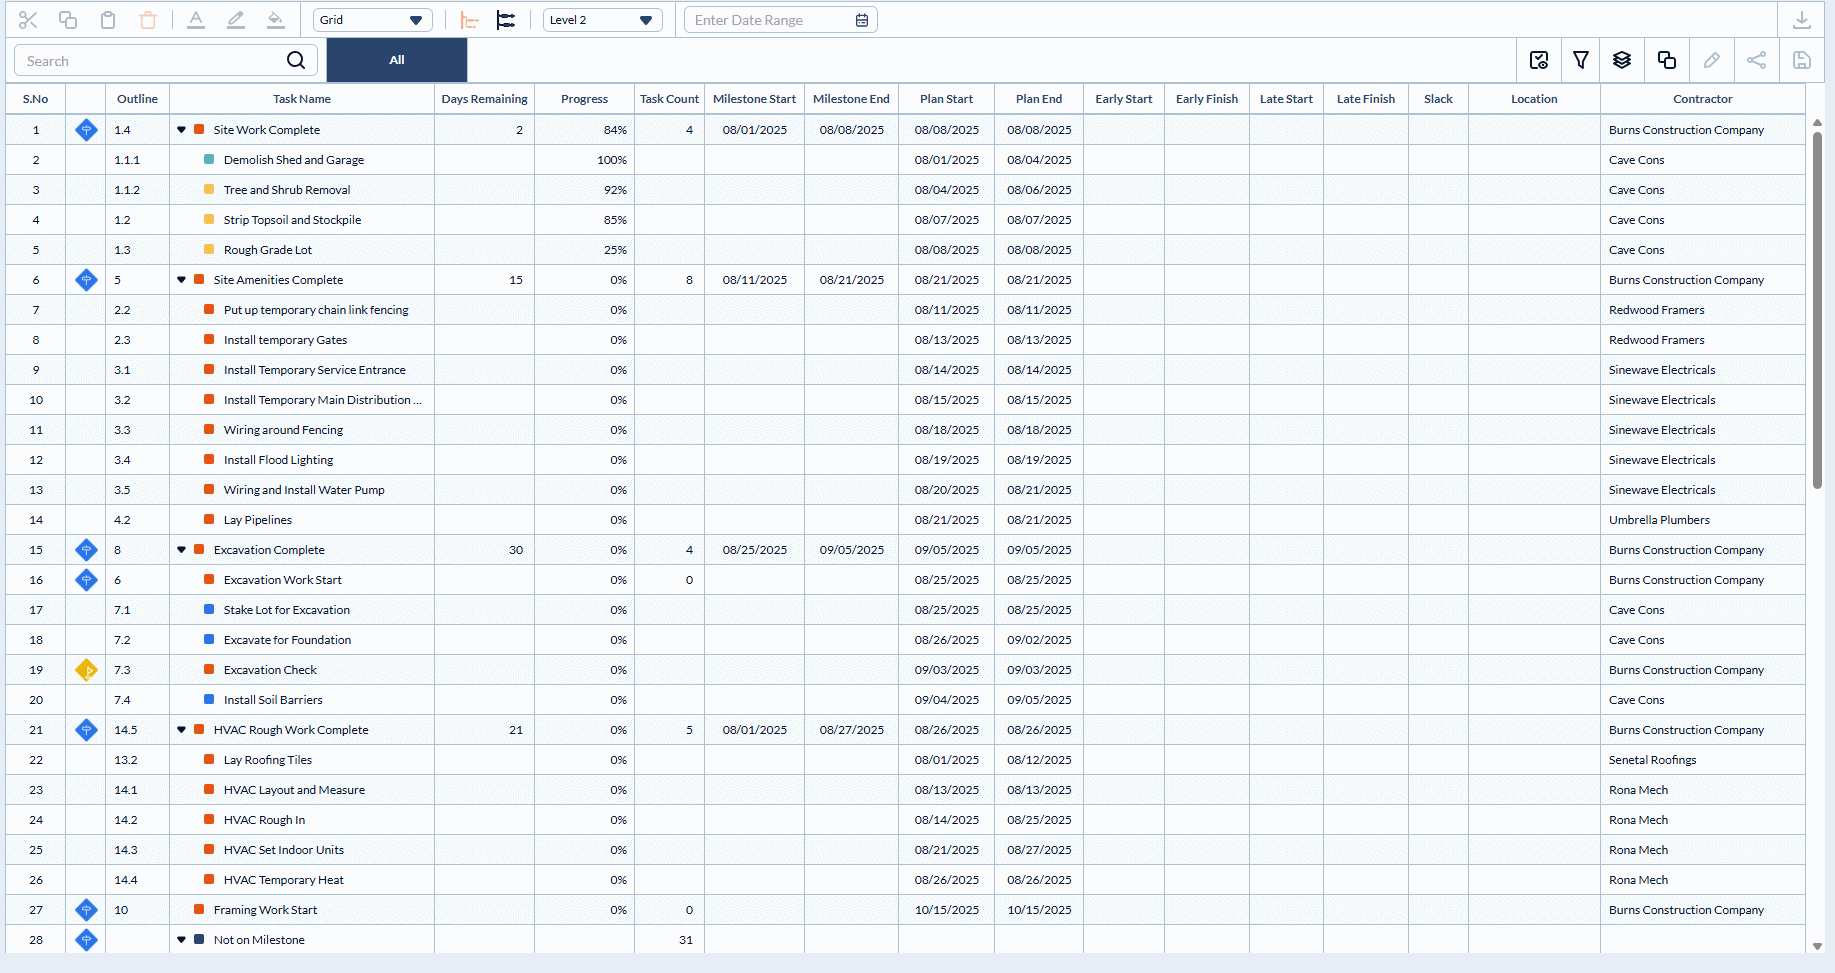Click the vertical scrollbar thumb

(1817, 310)
